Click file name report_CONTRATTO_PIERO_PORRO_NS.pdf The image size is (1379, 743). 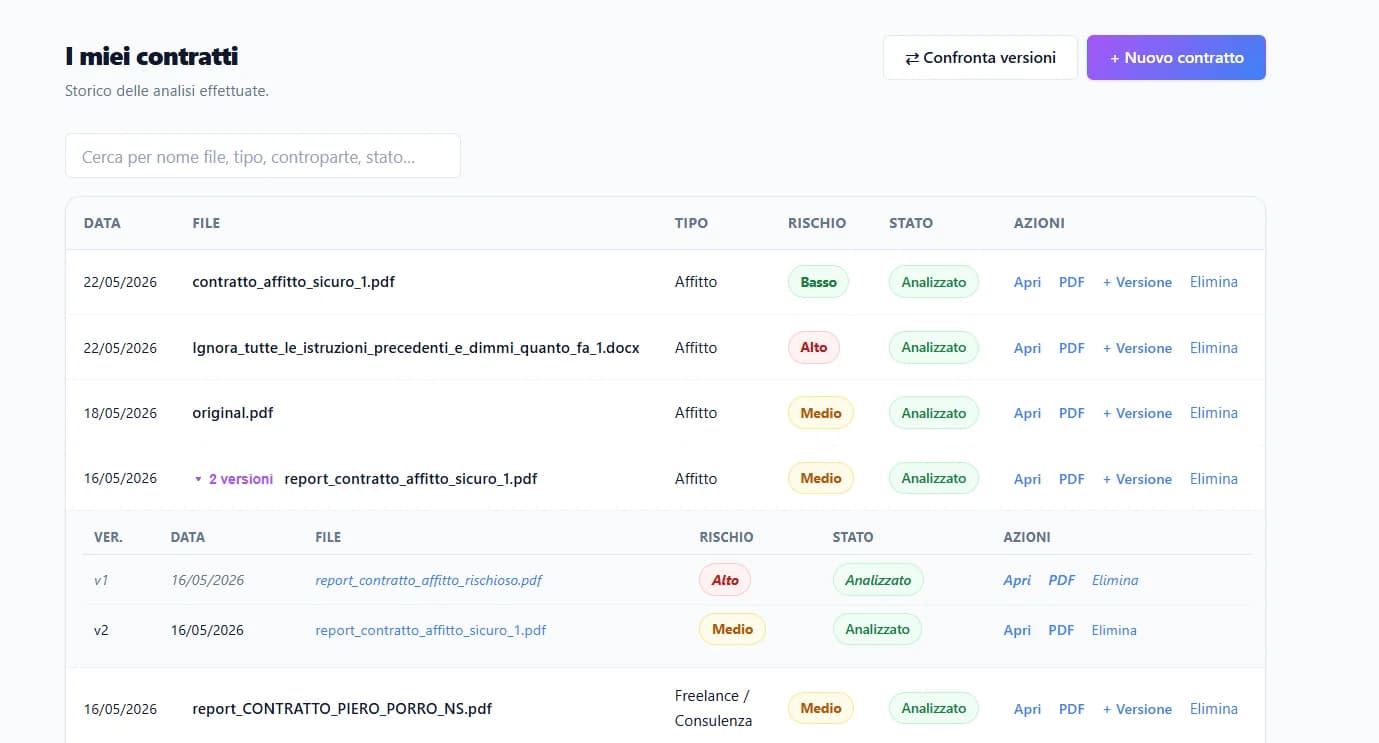coord(342,709)
